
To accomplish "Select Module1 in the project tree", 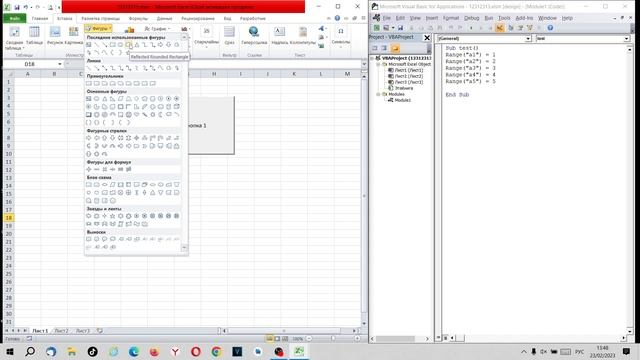I will click(402, 100).
